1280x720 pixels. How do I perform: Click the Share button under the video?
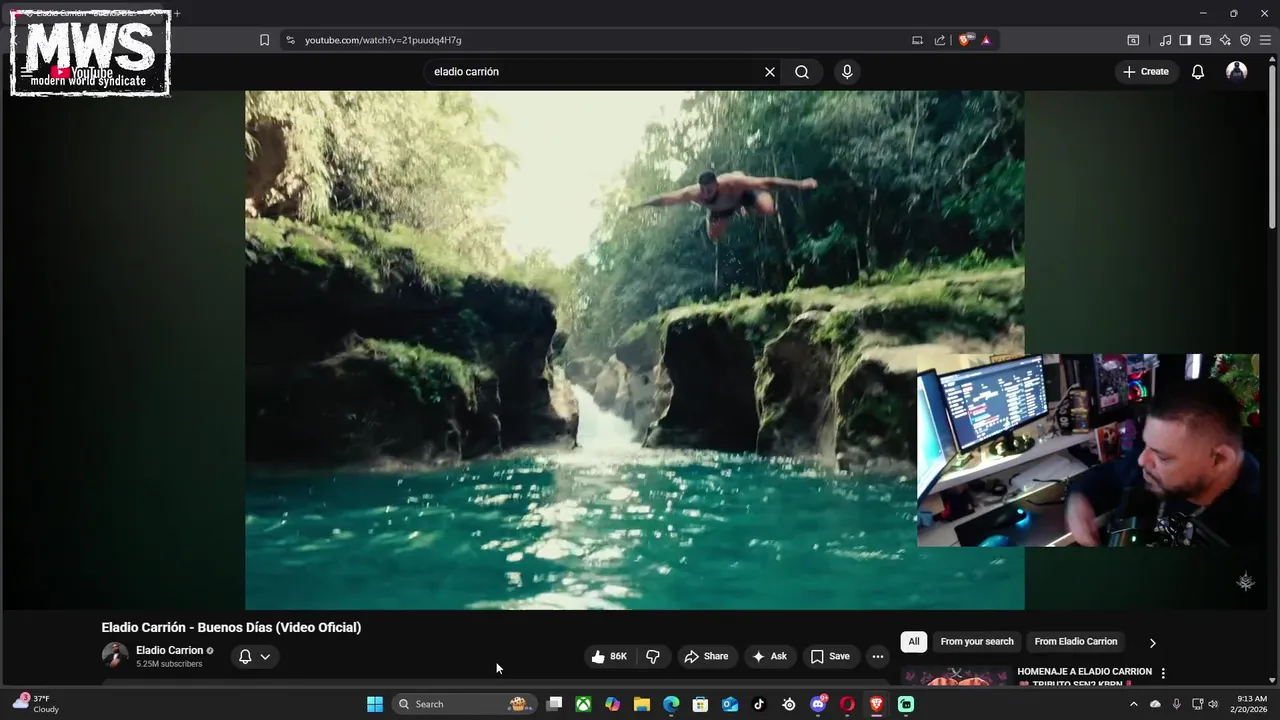pyautogui.click(x=706, y=657)
